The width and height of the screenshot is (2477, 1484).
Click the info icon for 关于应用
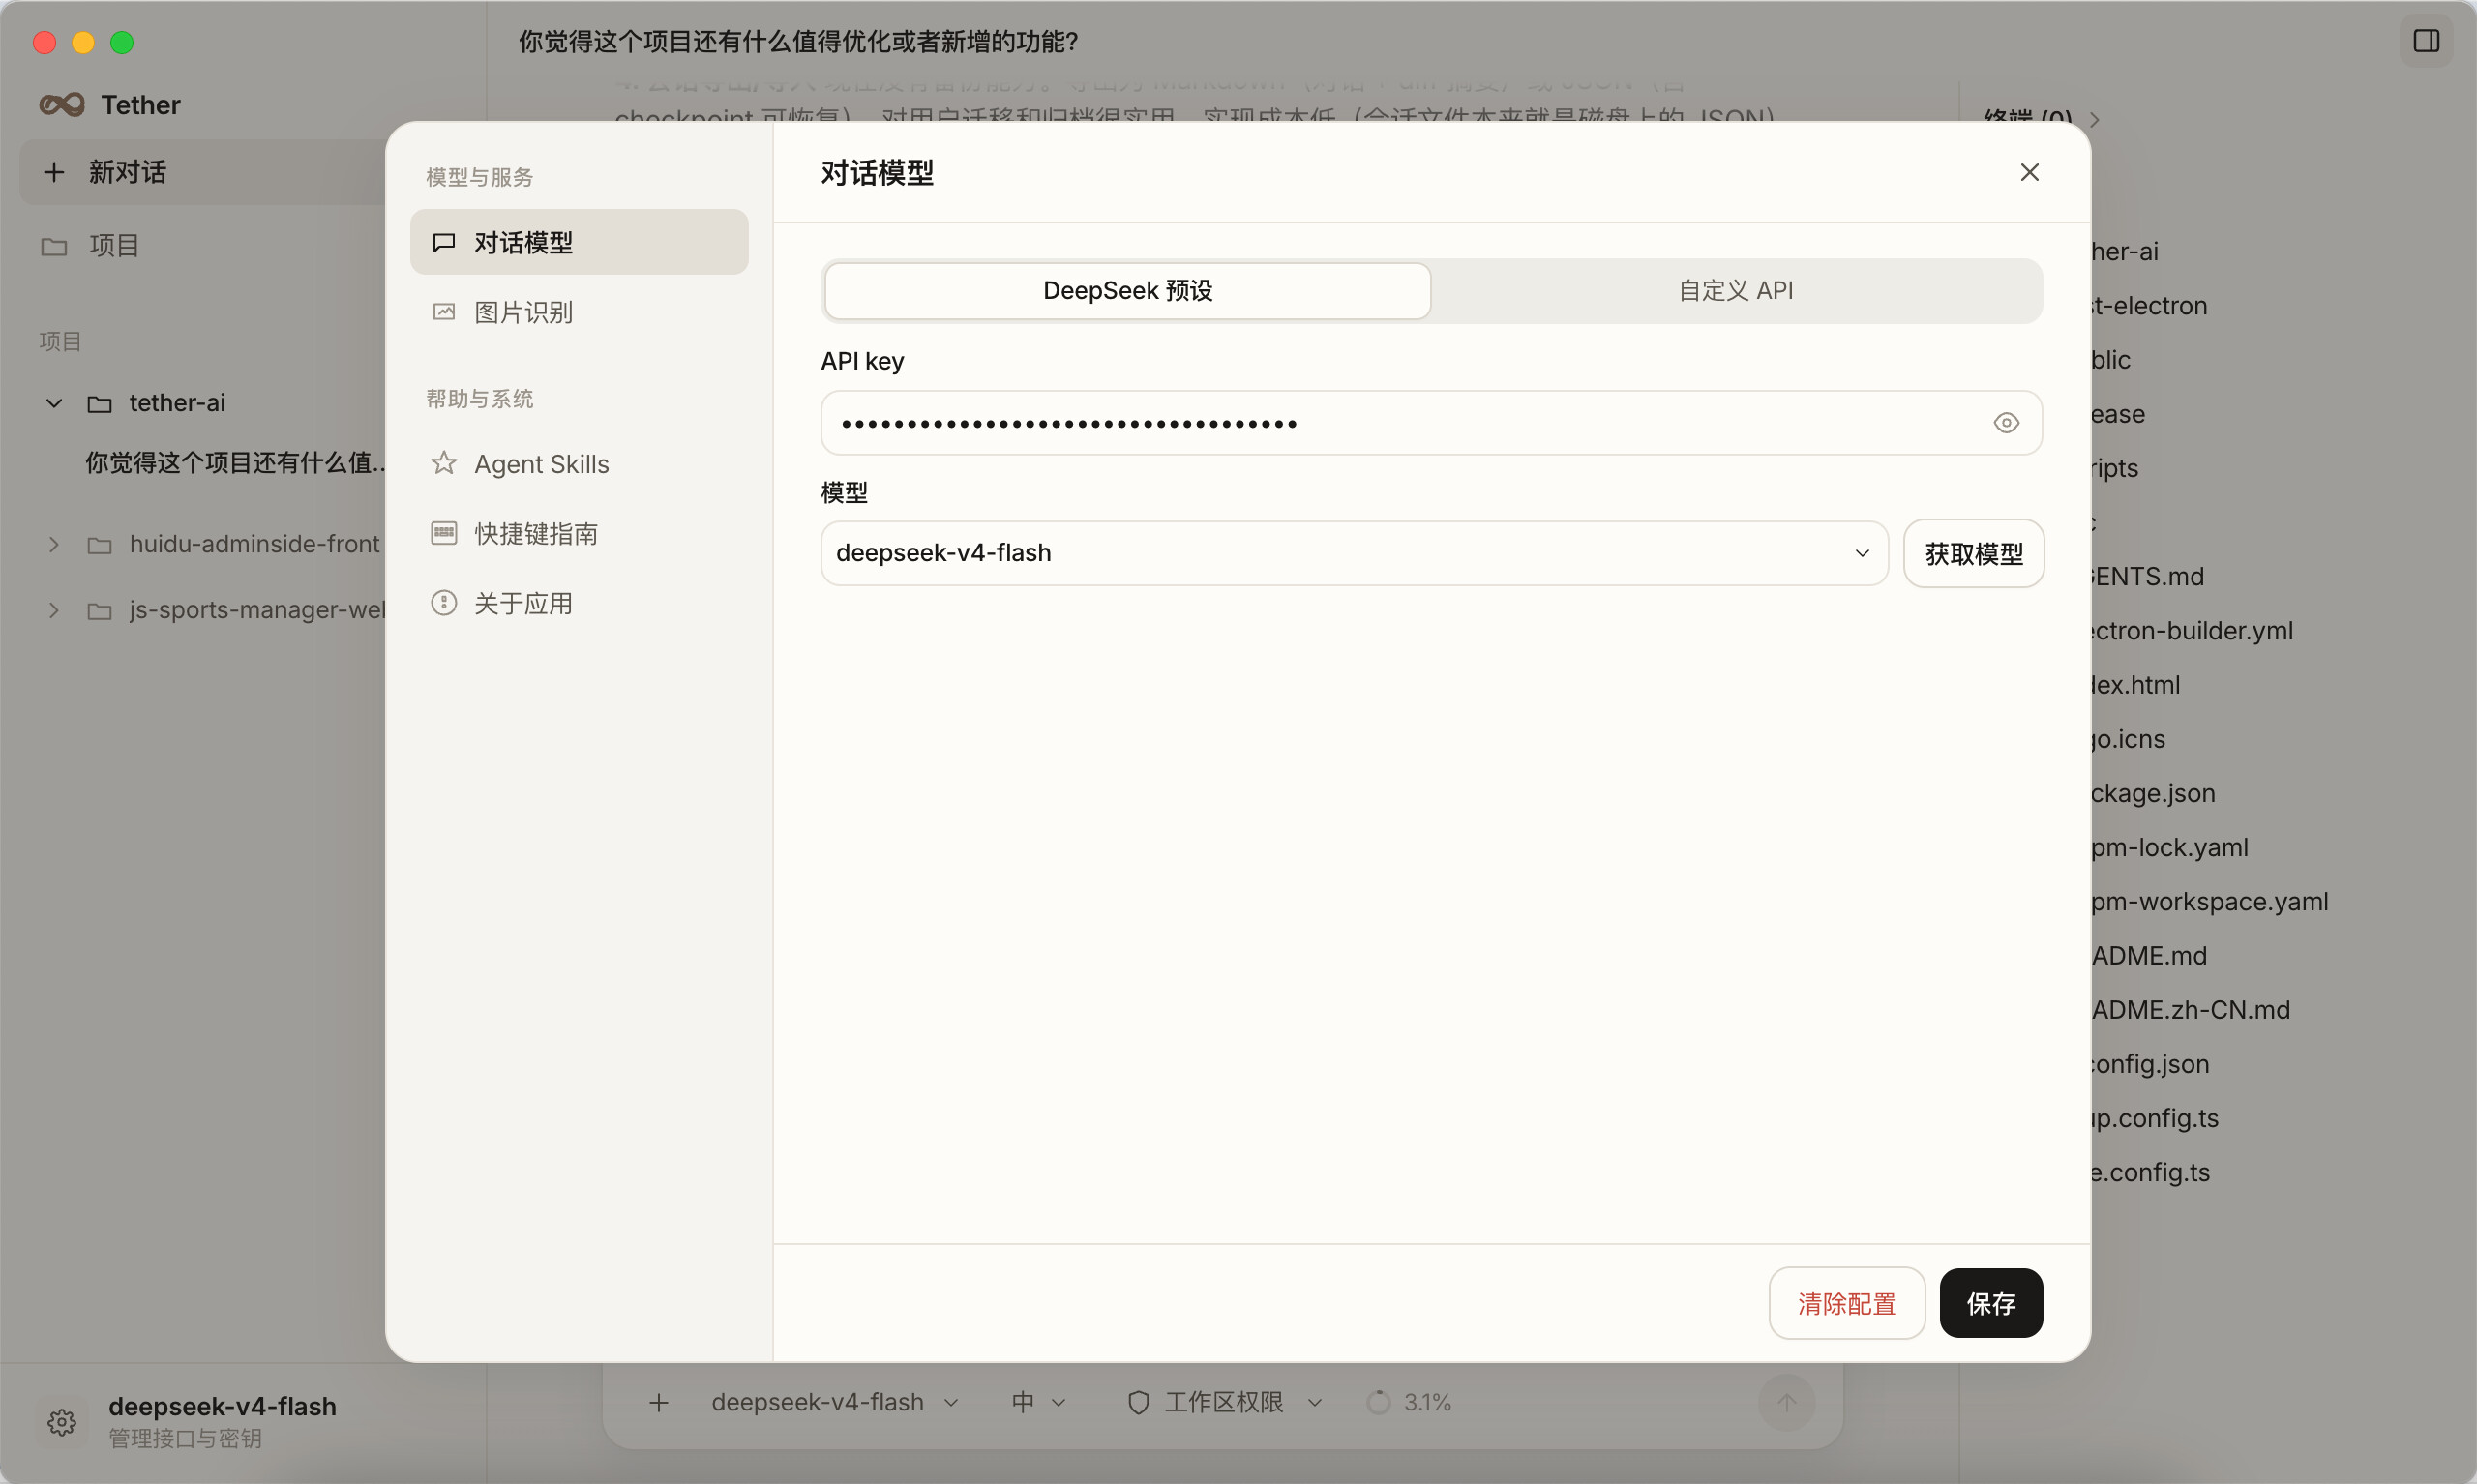(x=444, y=603)
